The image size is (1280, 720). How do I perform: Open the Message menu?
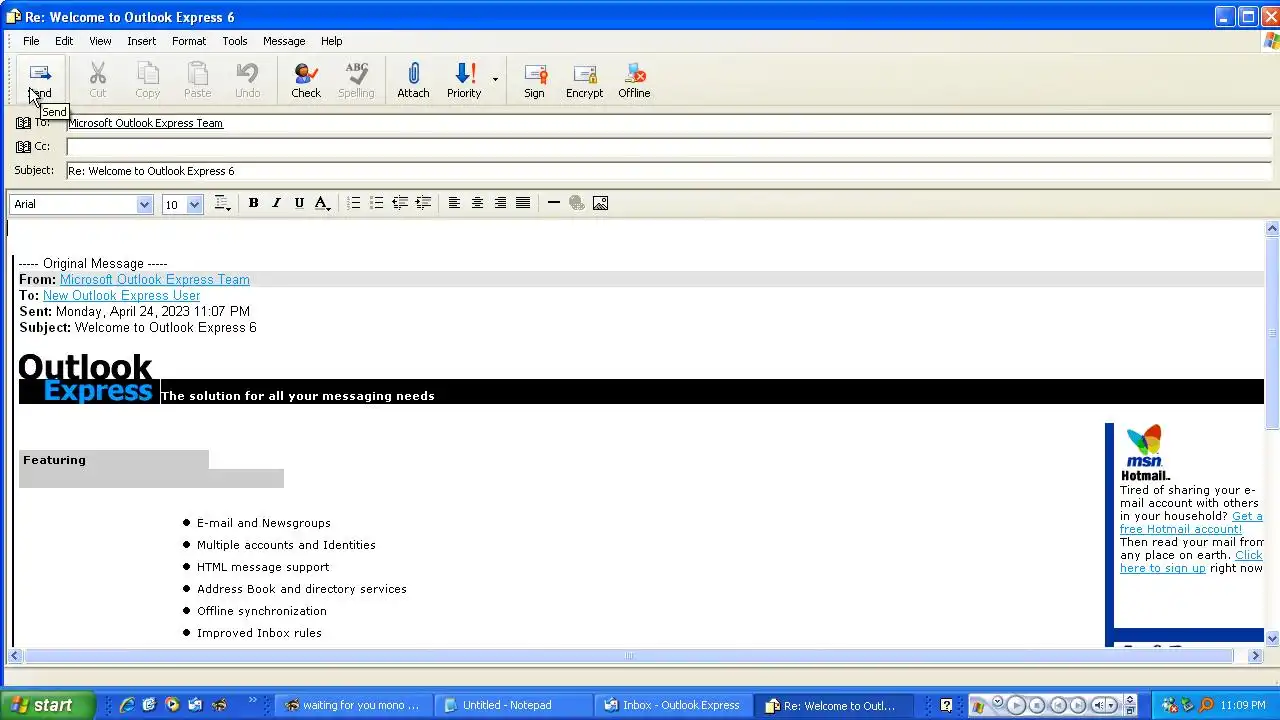click(x=284, y=41)
